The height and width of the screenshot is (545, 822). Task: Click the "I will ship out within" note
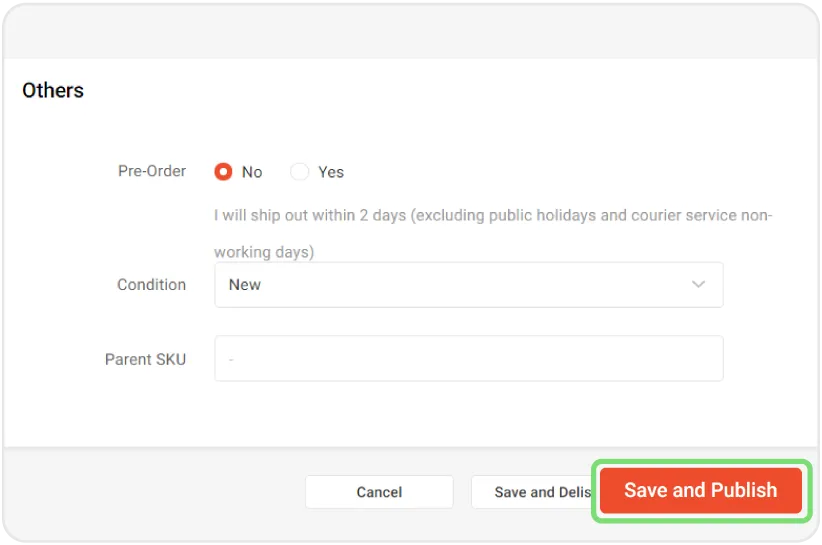(x=492, y=215)
